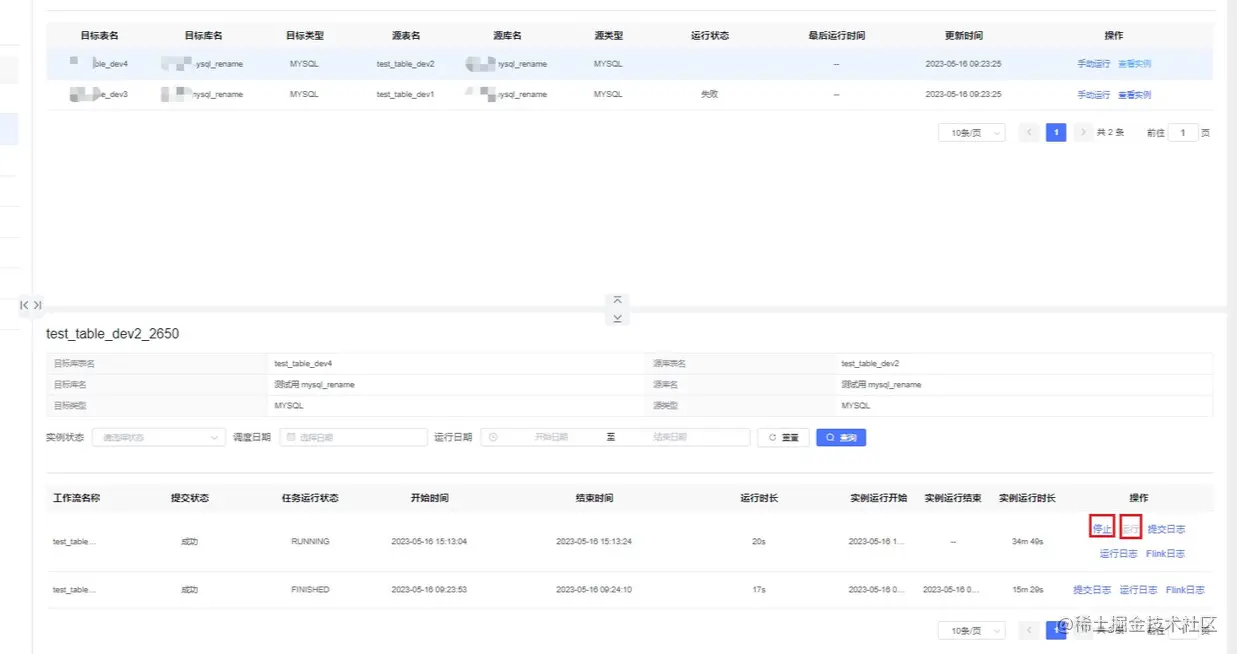Screen dimensions: 1237x654
Task: Click the downward double-chevron splitter icon
Action: (x=617, y=318)
